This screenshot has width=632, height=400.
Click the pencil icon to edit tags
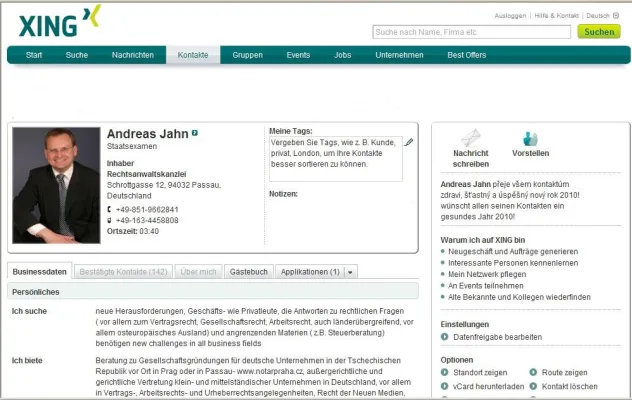(409, 142)
